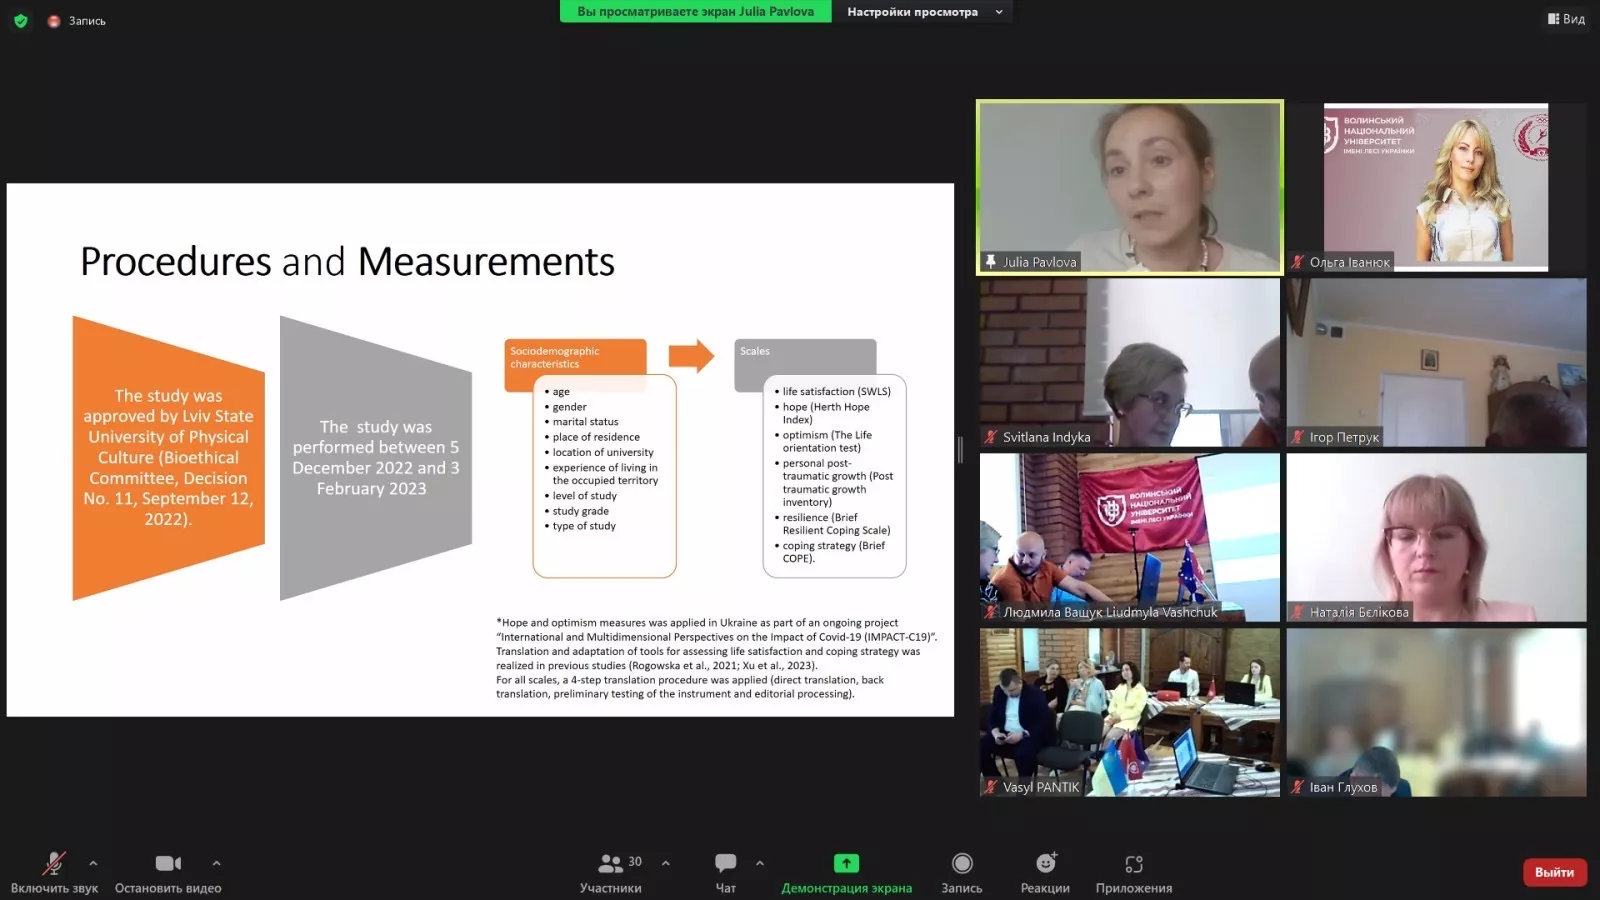Unmute microphone with Включить звук
The height and width of the screenshot is (900, 1600).
click(x=54, y=863)
